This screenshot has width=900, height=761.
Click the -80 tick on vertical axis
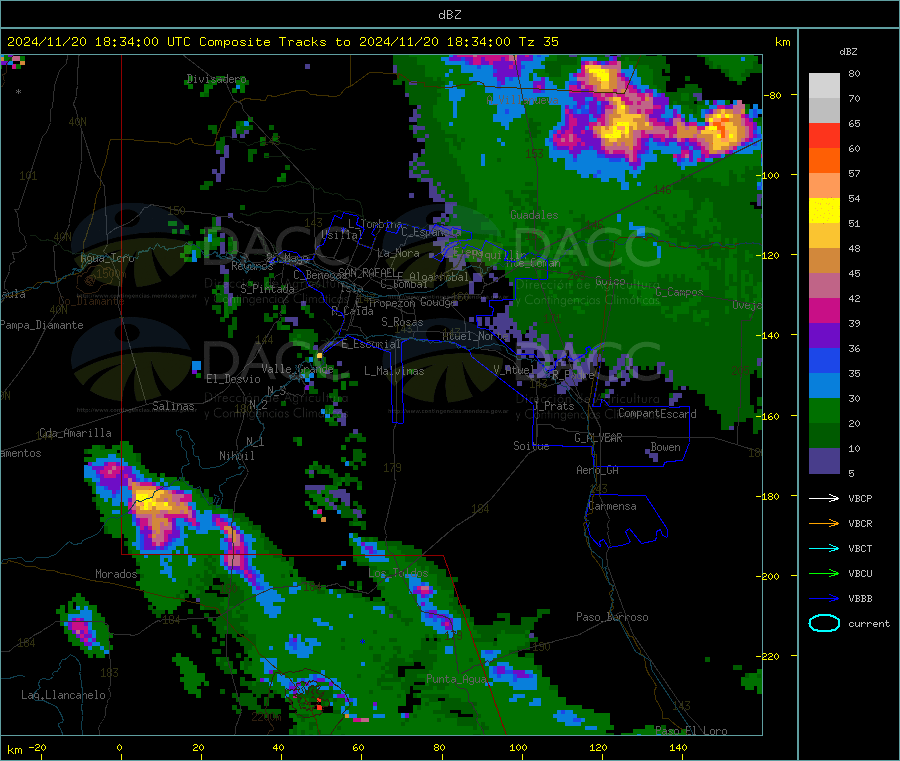click(x=773, y=95)
